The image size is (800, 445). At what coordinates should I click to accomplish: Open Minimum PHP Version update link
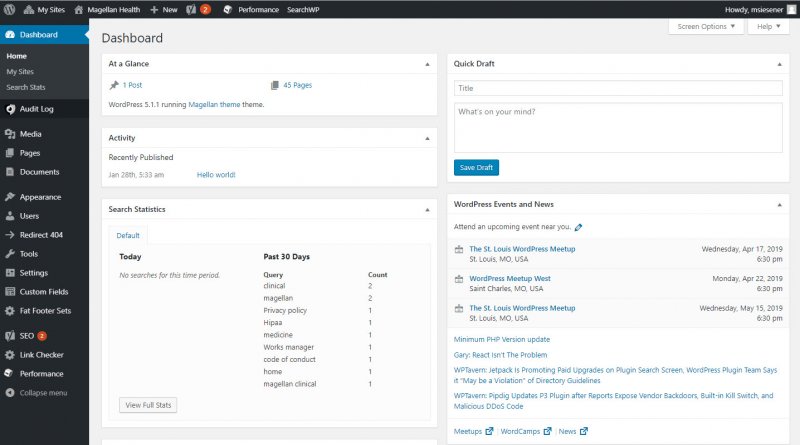(x=502, y=339)
